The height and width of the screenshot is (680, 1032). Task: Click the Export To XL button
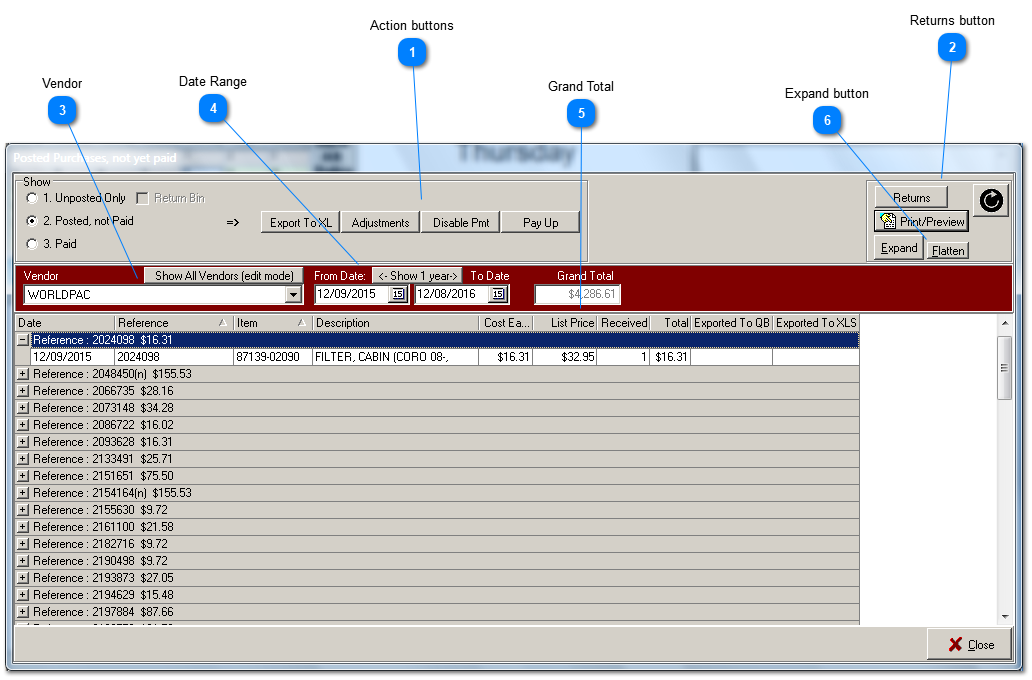[300, 223]
